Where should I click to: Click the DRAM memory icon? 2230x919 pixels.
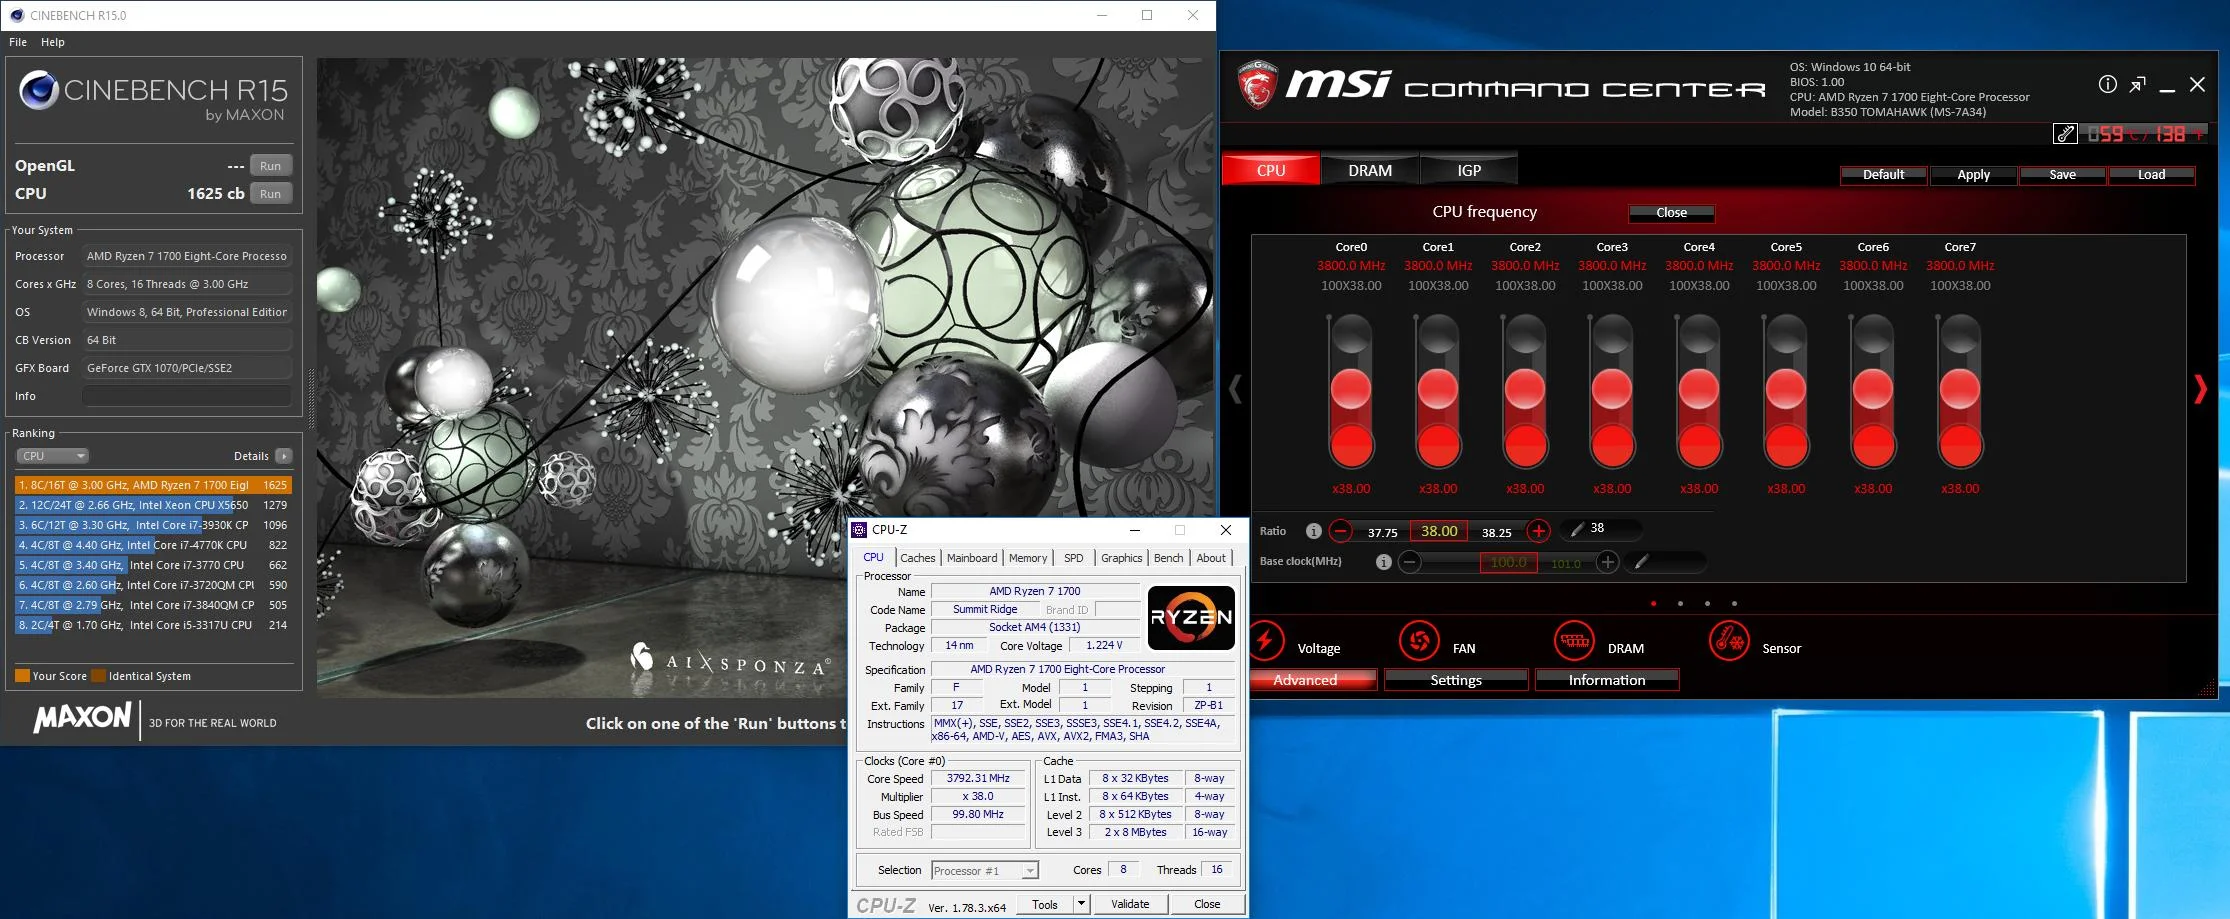pyautogui.click(x=1575, y=641)
